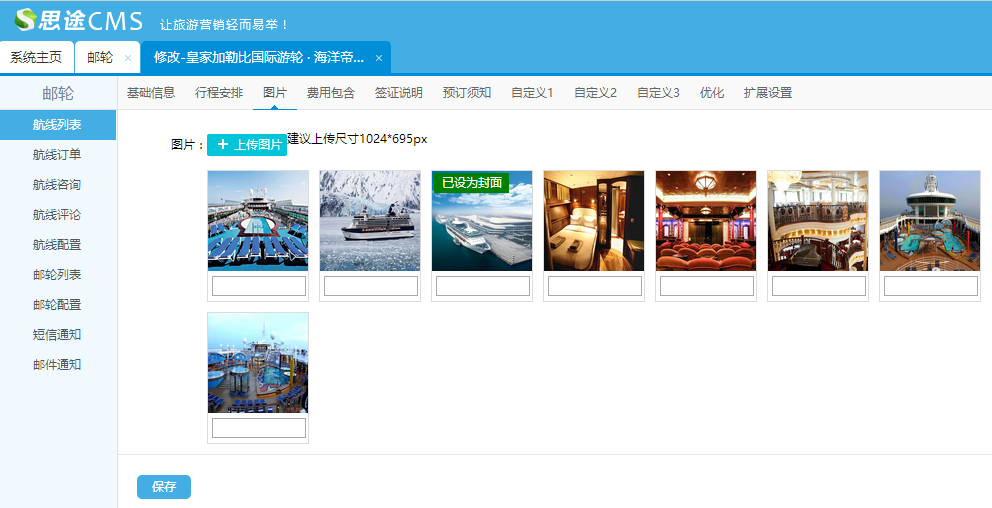Viewport: 992px width, 508px height.
Task: Switch to the 行程安排 tab
Action: (x=219, y=93)
